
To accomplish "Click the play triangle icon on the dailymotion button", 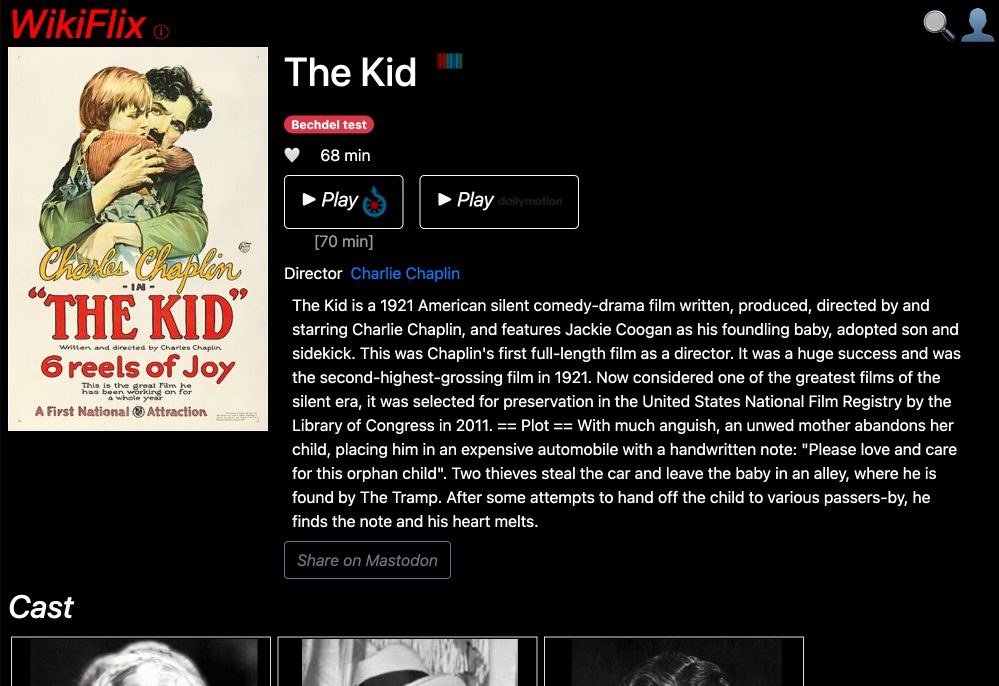I will [445, 200].
